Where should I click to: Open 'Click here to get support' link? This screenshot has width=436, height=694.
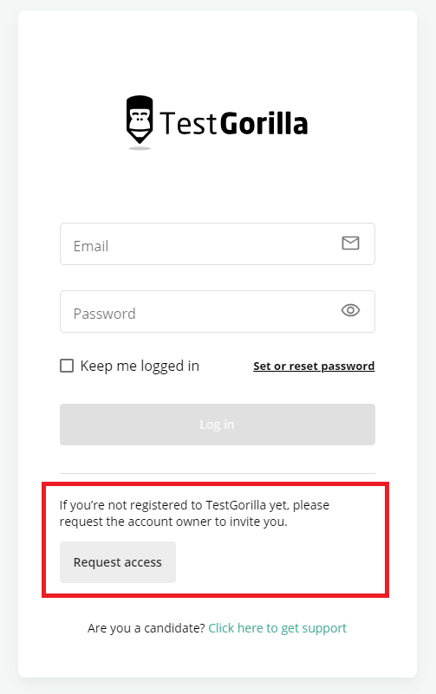[278, 628]
